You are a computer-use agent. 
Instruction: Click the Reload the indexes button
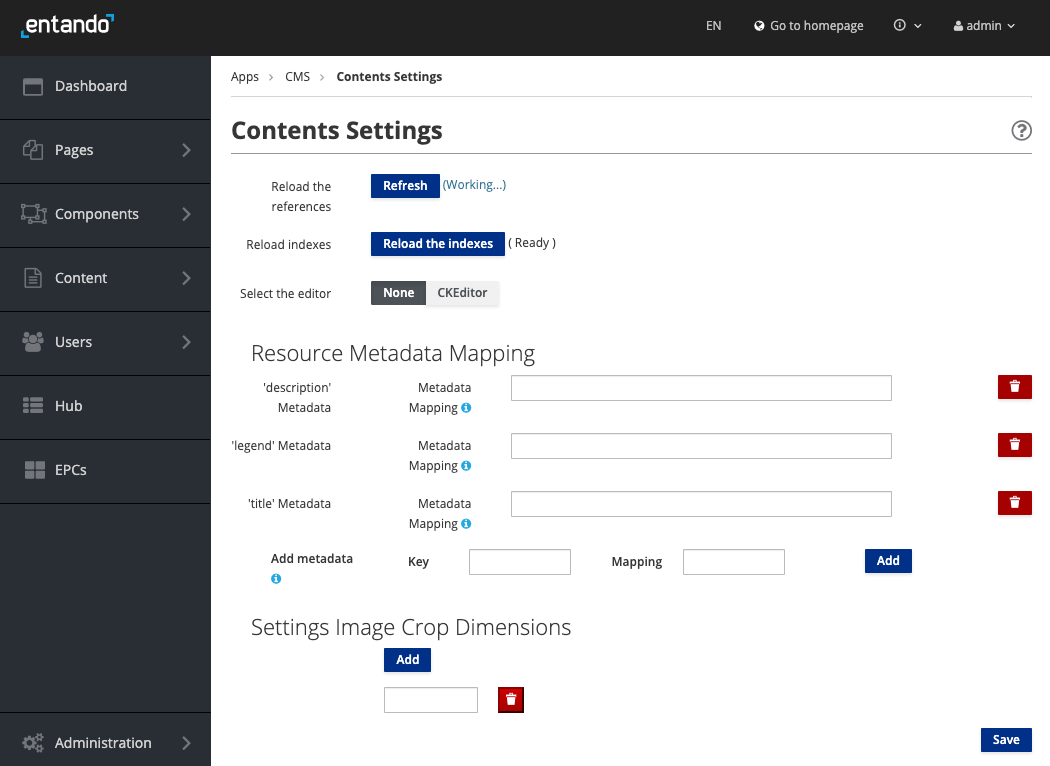[x=438, y=244]
